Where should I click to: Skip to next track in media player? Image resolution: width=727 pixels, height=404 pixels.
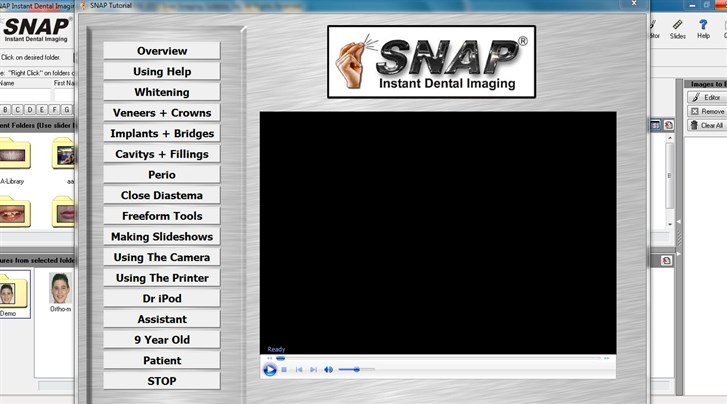(x=313, y=370)
